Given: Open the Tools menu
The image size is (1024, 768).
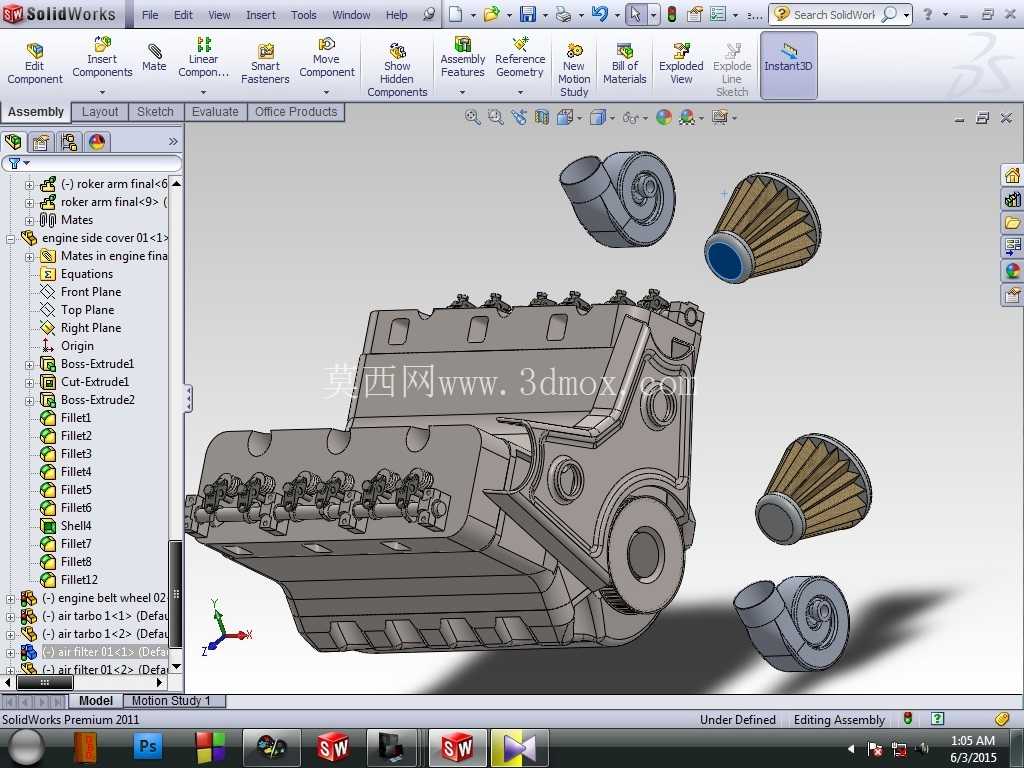Looking at the screenshot, I should tap(304, 14).
